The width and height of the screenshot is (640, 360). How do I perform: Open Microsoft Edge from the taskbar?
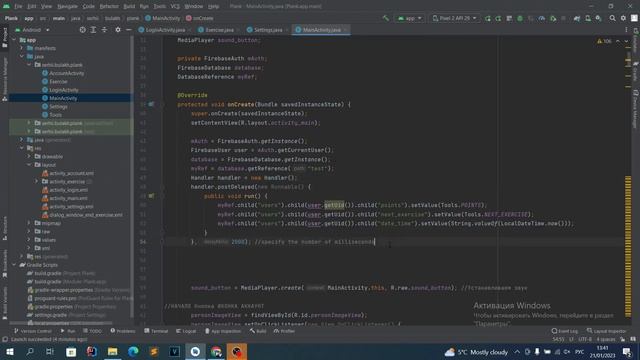(133, 352)
